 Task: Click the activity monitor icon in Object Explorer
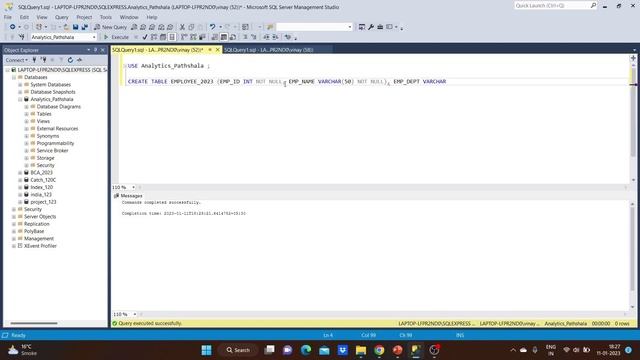coord(79,60)
